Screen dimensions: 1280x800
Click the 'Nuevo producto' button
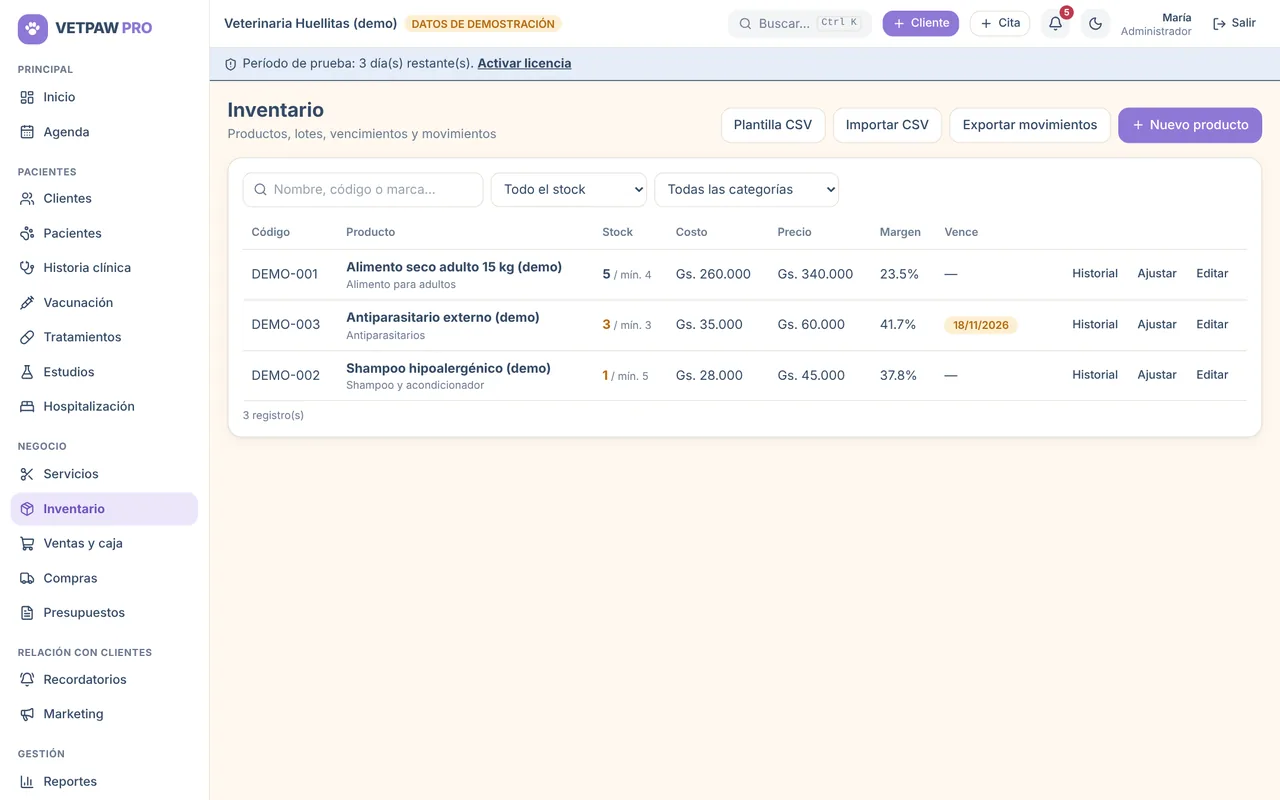pyautogui.click(x=1190, y=125)
